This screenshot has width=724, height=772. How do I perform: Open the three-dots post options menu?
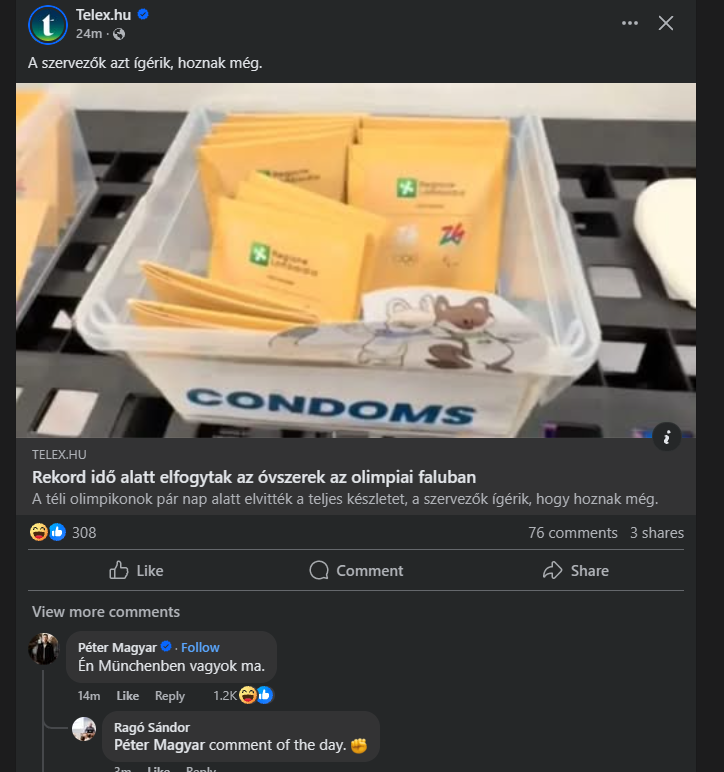(629, 23)
